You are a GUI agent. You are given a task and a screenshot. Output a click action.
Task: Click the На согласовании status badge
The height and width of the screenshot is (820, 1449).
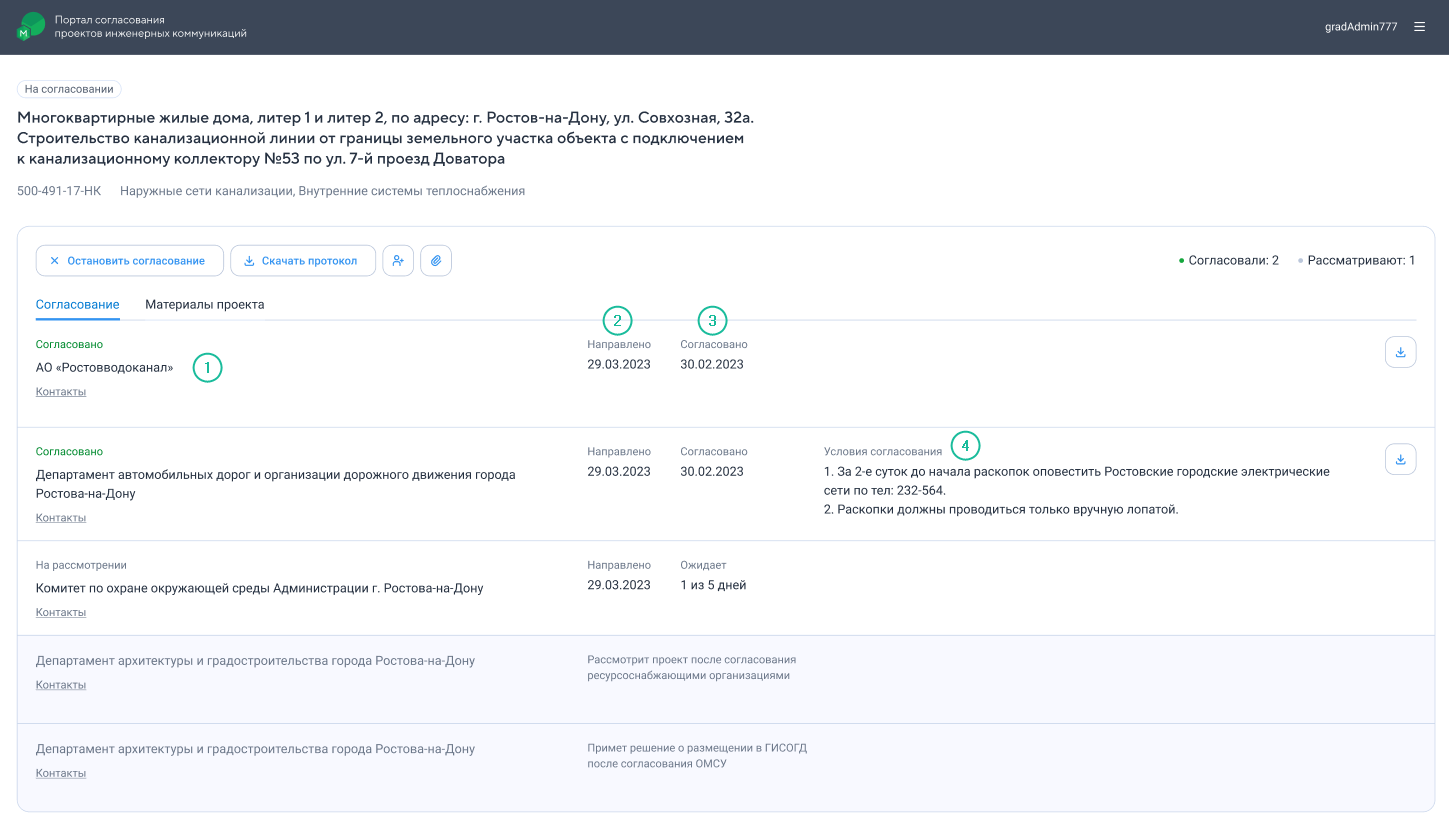pos(69,89)
